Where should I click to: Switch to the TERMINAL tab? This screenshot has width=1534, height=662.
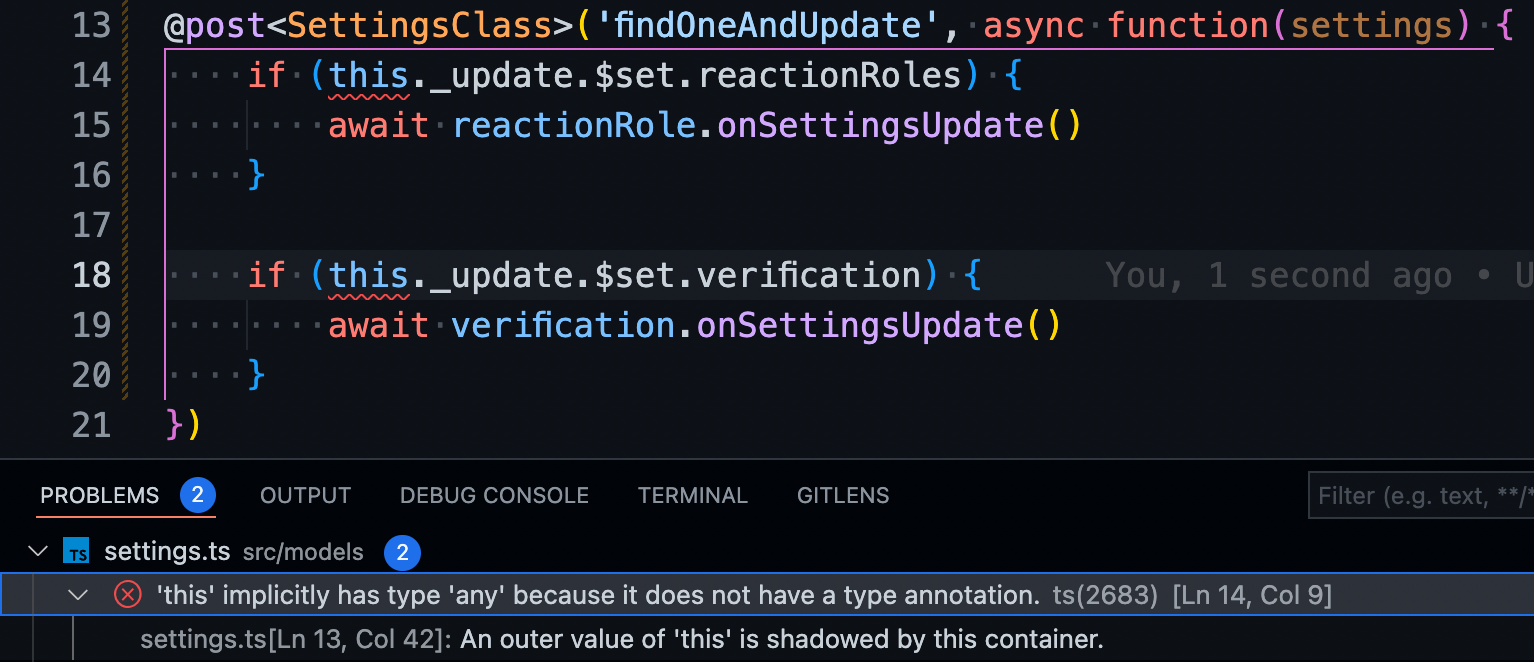tap(692, 495)
